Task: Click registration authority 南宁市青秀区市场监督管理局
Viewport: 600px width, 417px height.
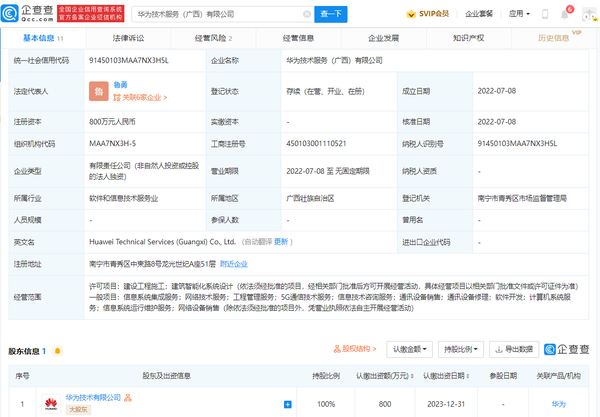Action: [522, 198]
